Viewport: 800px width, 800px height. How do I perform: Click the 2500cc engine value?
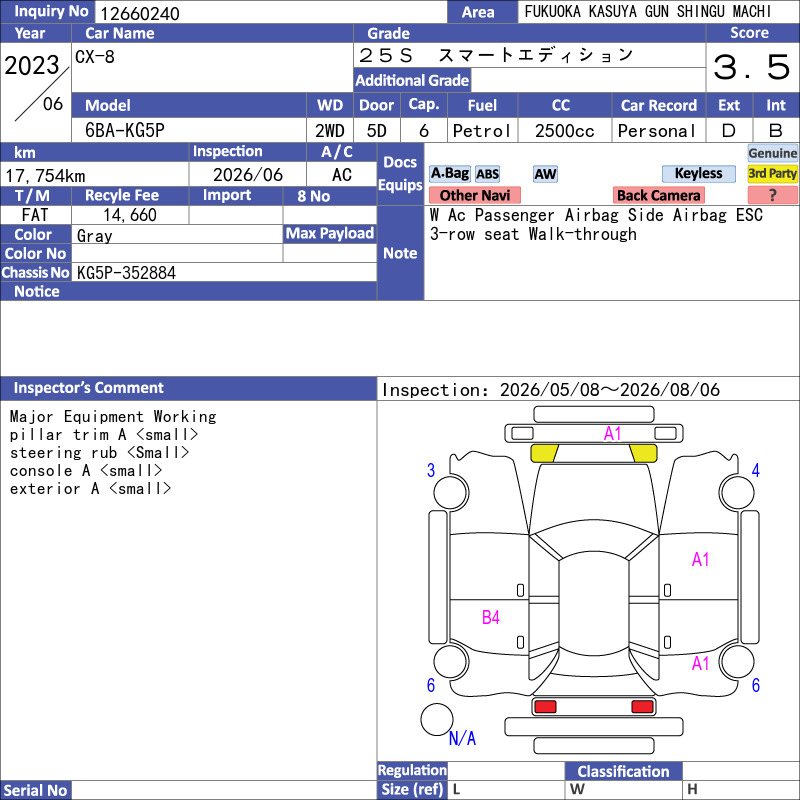point(564,131)
